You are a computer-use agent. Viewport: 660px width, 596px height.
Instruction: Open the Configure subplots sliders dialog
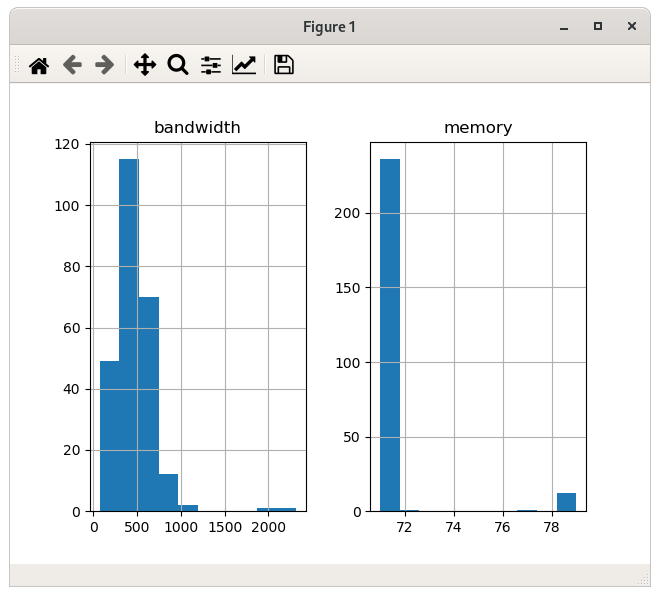(211, 66)
